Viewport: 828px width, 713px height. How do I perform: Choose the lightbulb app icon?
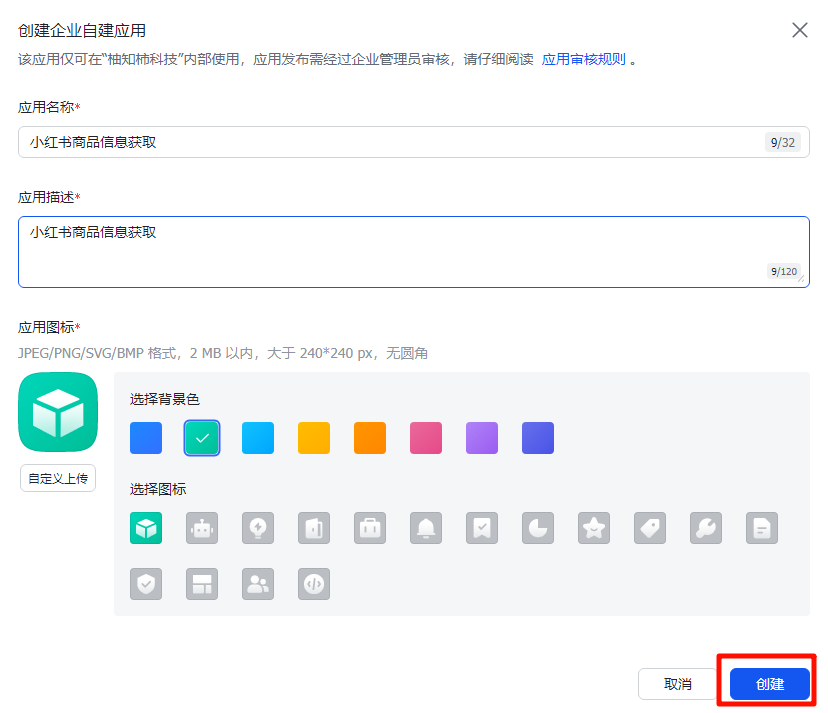[258, 528]
